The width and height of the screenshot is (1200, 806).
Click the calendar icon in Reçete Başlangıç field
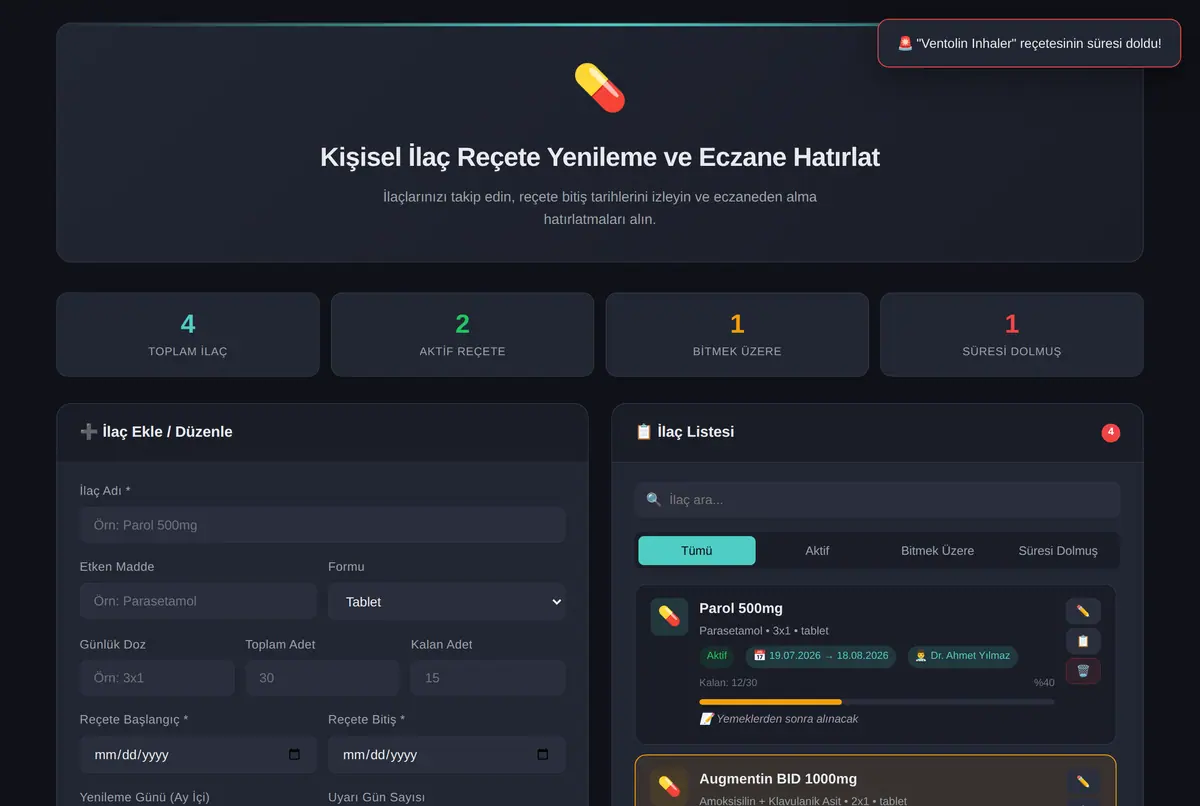tap(294, 755)
